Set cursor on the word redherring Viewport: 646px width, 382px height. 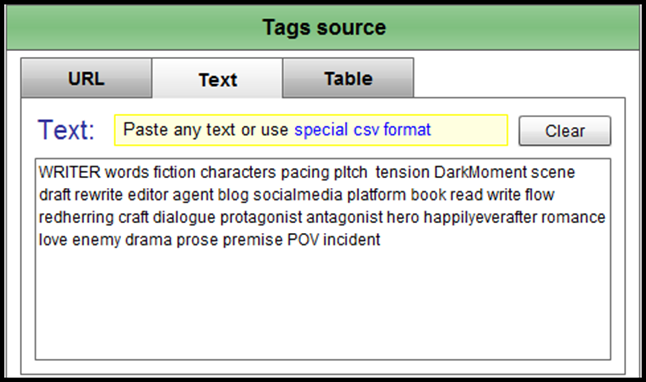76,218
